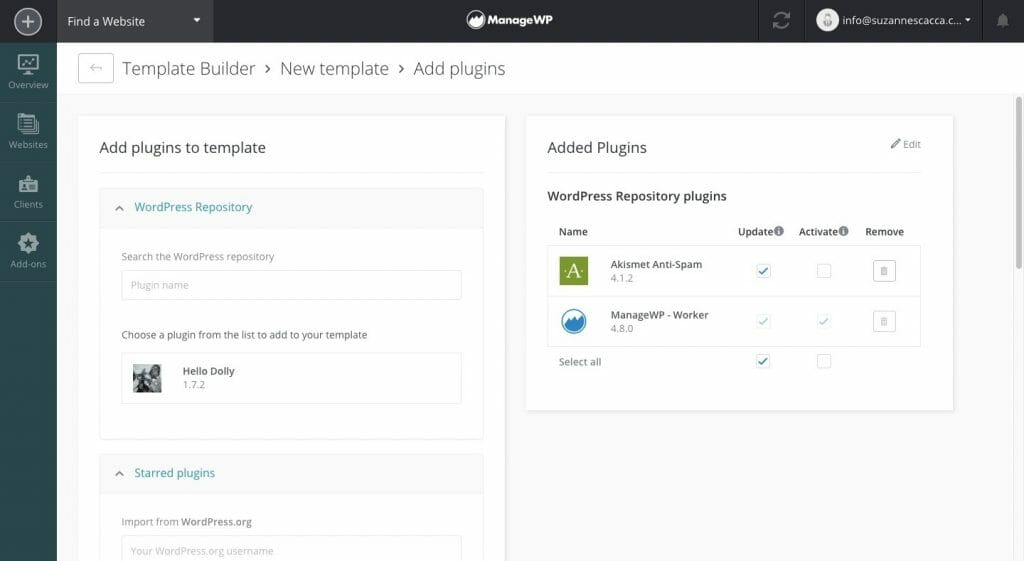This screenshot has height=561, width=1024.
Task: Click the Name column header
Action: [x=573, y=232]
